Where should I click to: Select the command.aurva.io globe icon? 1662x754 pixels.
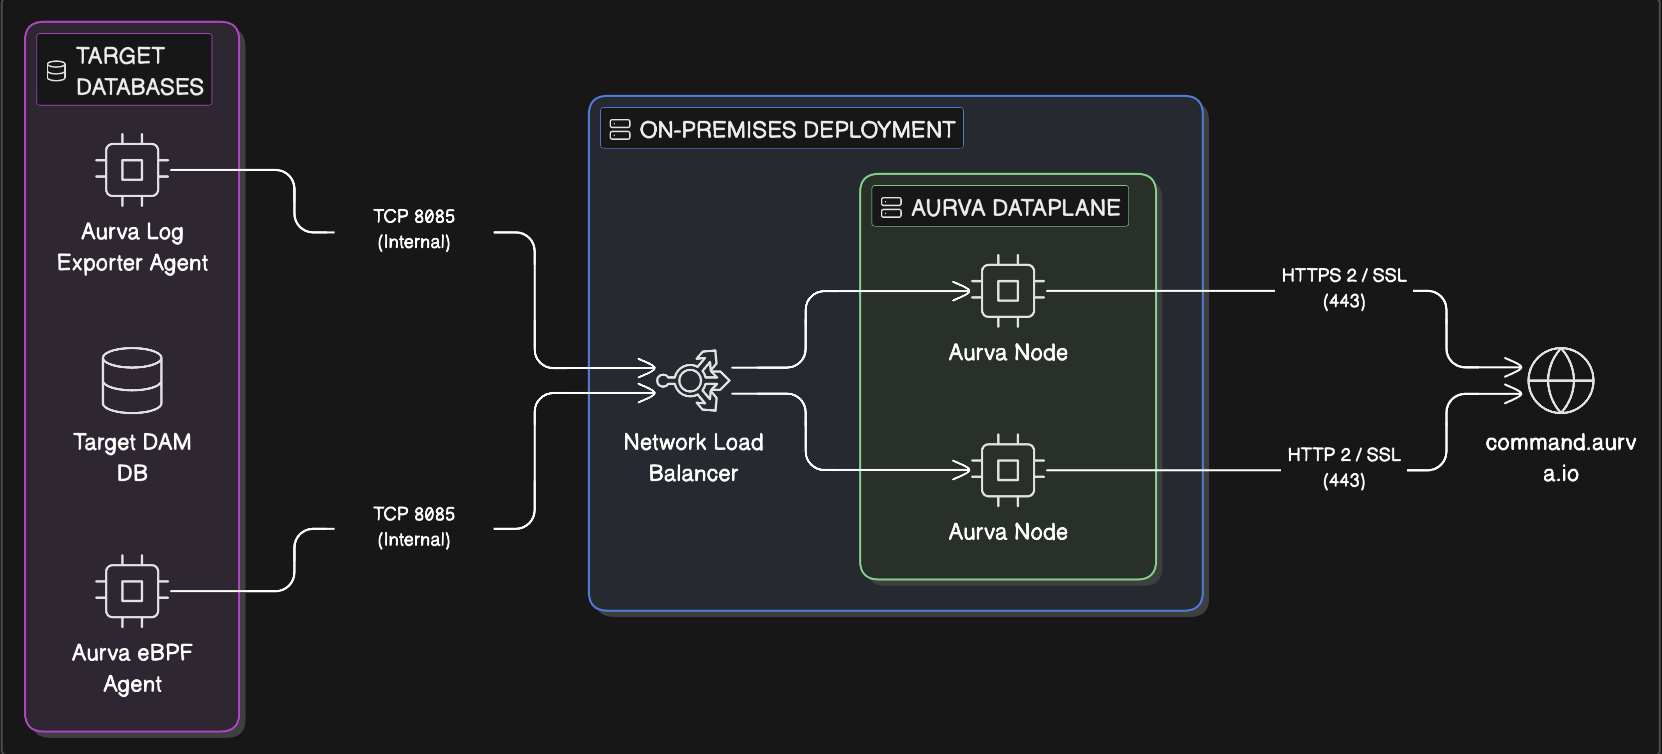click(x=1560, y=380)
